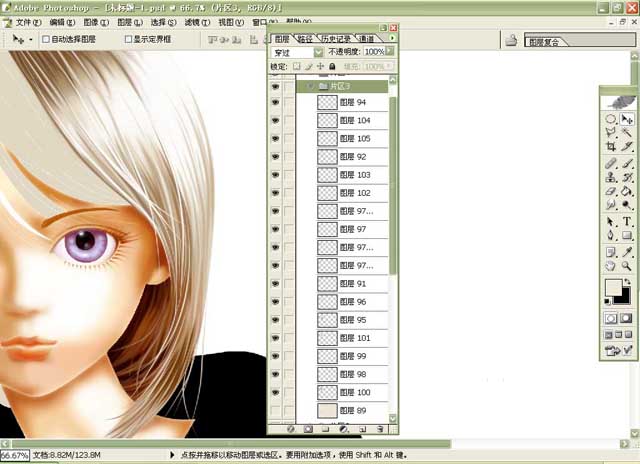Screen dimensions: 640x464
Task: Hide layer 图层 91 via eye icon
Action: tap(276, 284)
